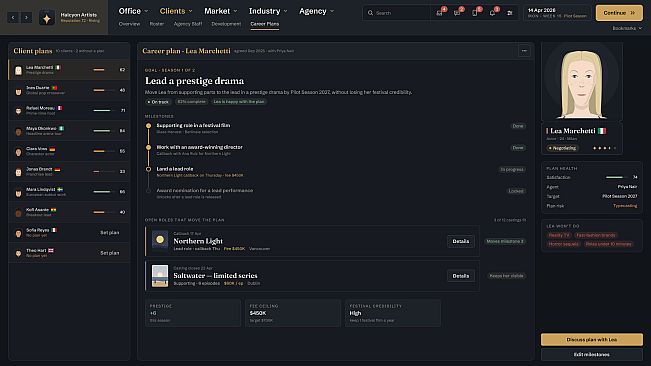Expand the Bookmarks dropdown
The height and width of the screenshot is (366, 651).
point(627,28)
